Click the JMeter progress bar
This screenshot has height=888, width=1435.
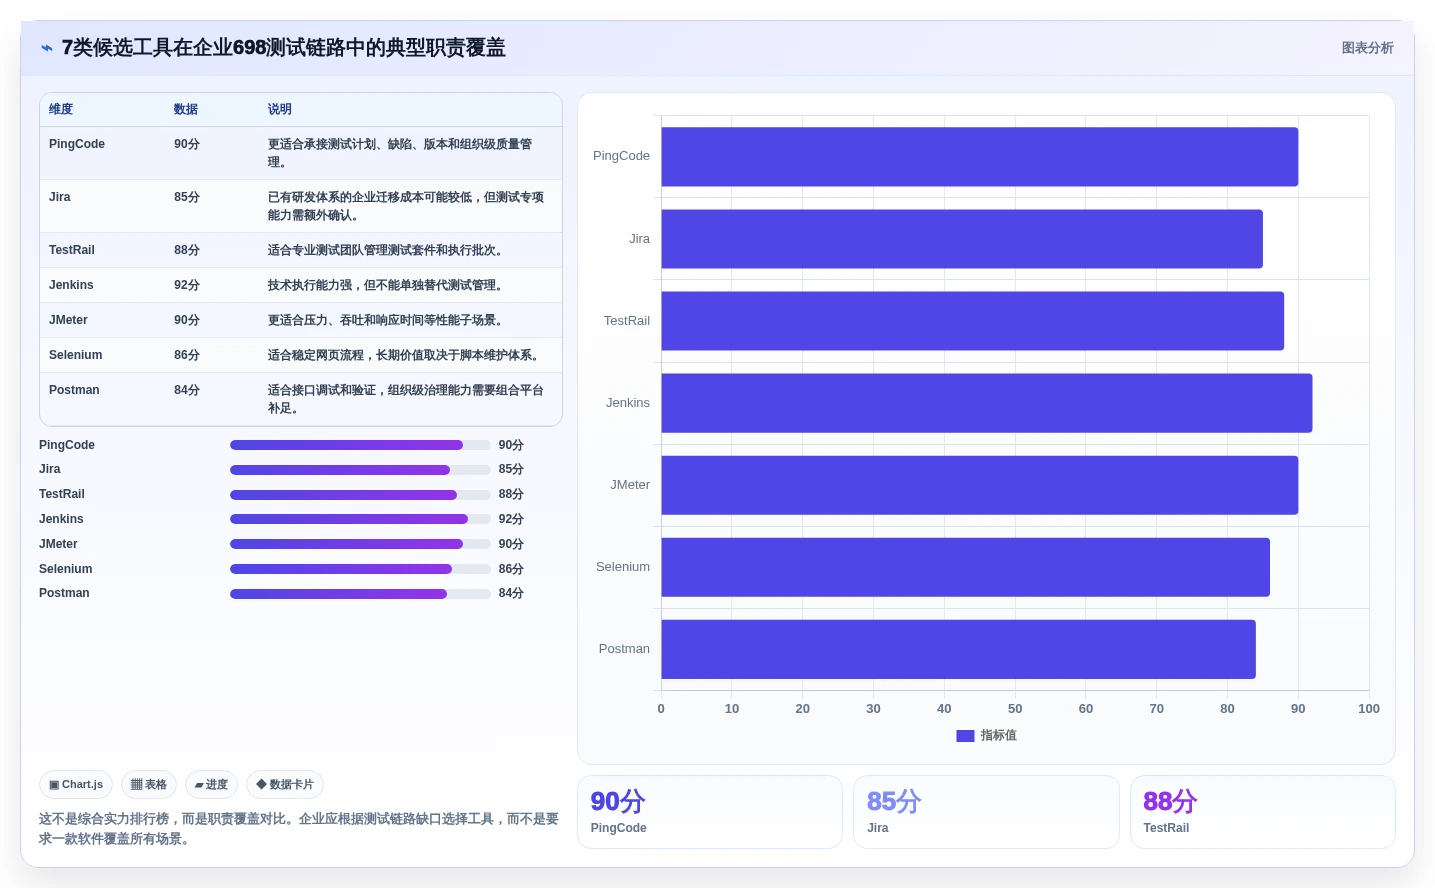[360, 544]
